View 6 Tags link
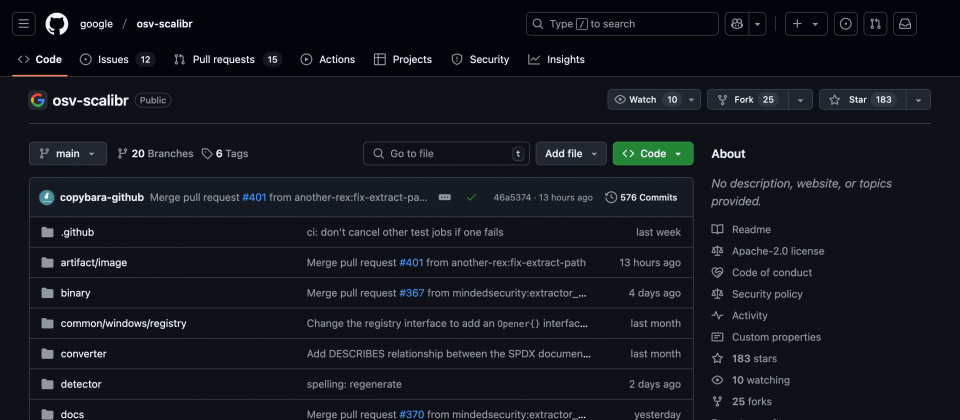This screenshot has height=420, width=960. 225,154
